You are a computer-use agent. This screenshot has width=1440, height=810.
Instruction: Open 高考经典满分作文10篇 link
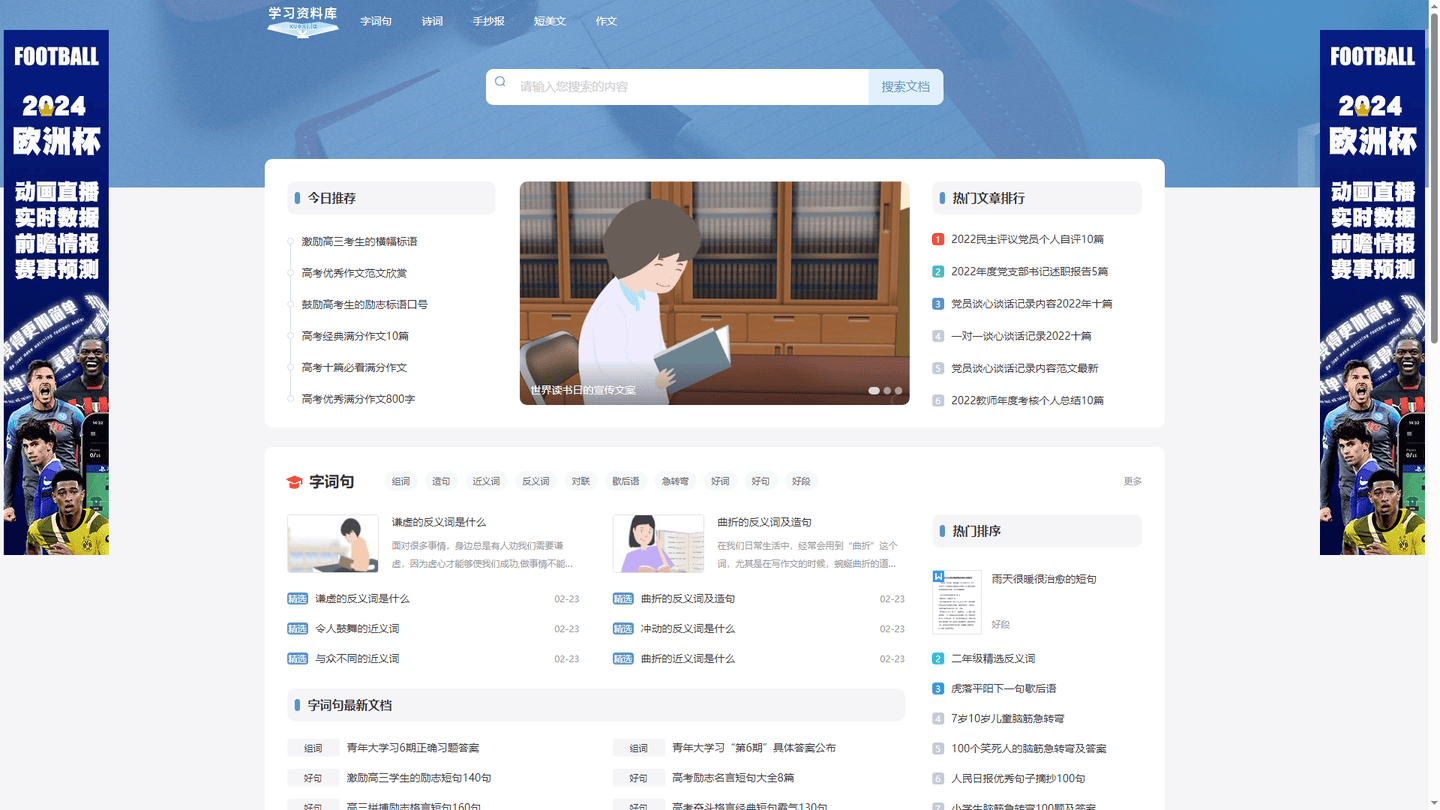click(355, 336)
